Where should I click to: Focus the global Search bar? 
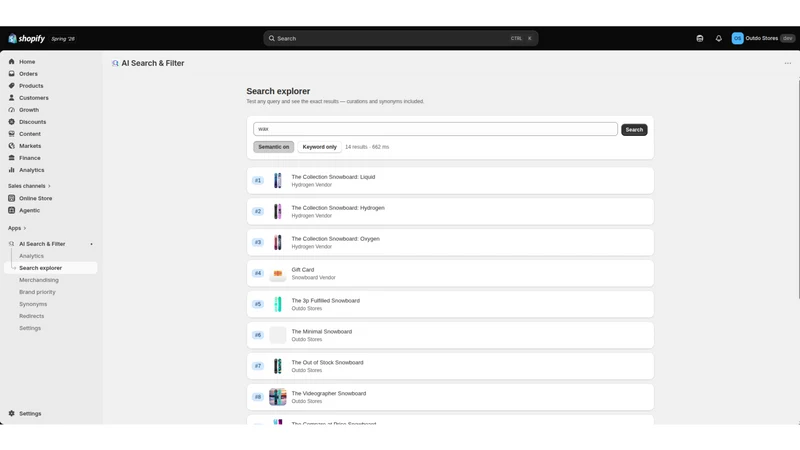(x=401, y=38)
